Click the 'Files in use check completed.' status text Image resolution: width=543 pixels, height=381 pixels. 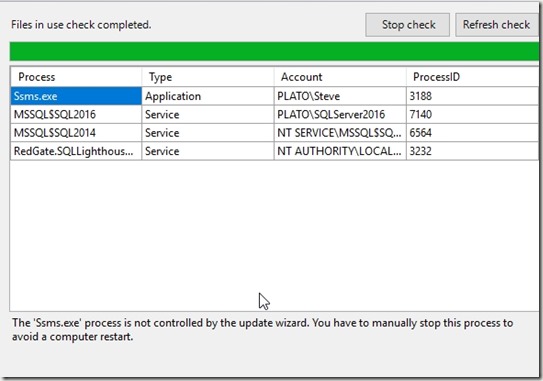[81, 25]
